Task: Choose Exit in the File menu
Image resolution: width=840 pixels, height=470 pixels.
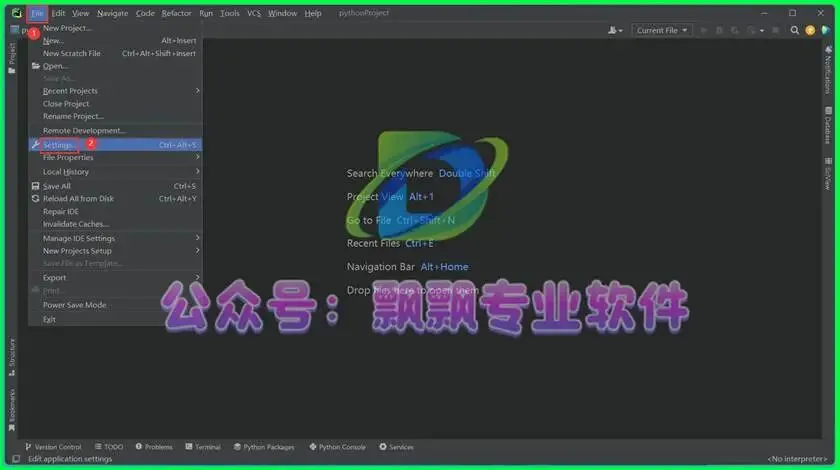Action: (115, 319)
